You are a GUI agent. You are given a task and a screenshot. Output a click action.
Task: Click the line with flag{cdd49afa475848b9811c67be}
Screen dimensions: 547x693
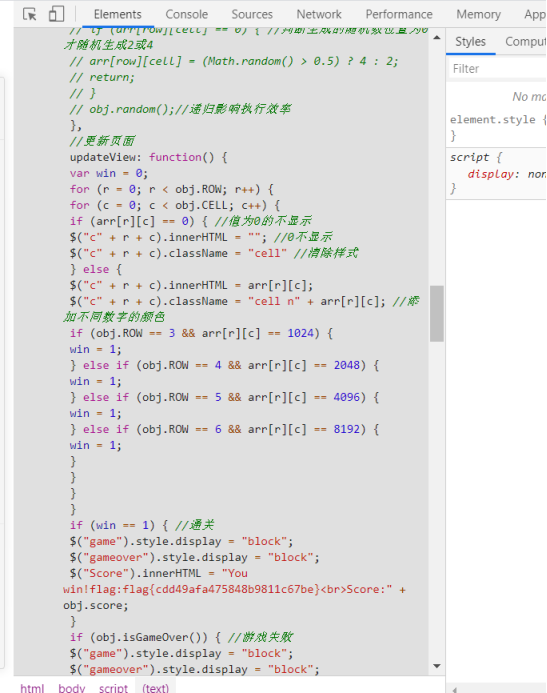point(234,590)
